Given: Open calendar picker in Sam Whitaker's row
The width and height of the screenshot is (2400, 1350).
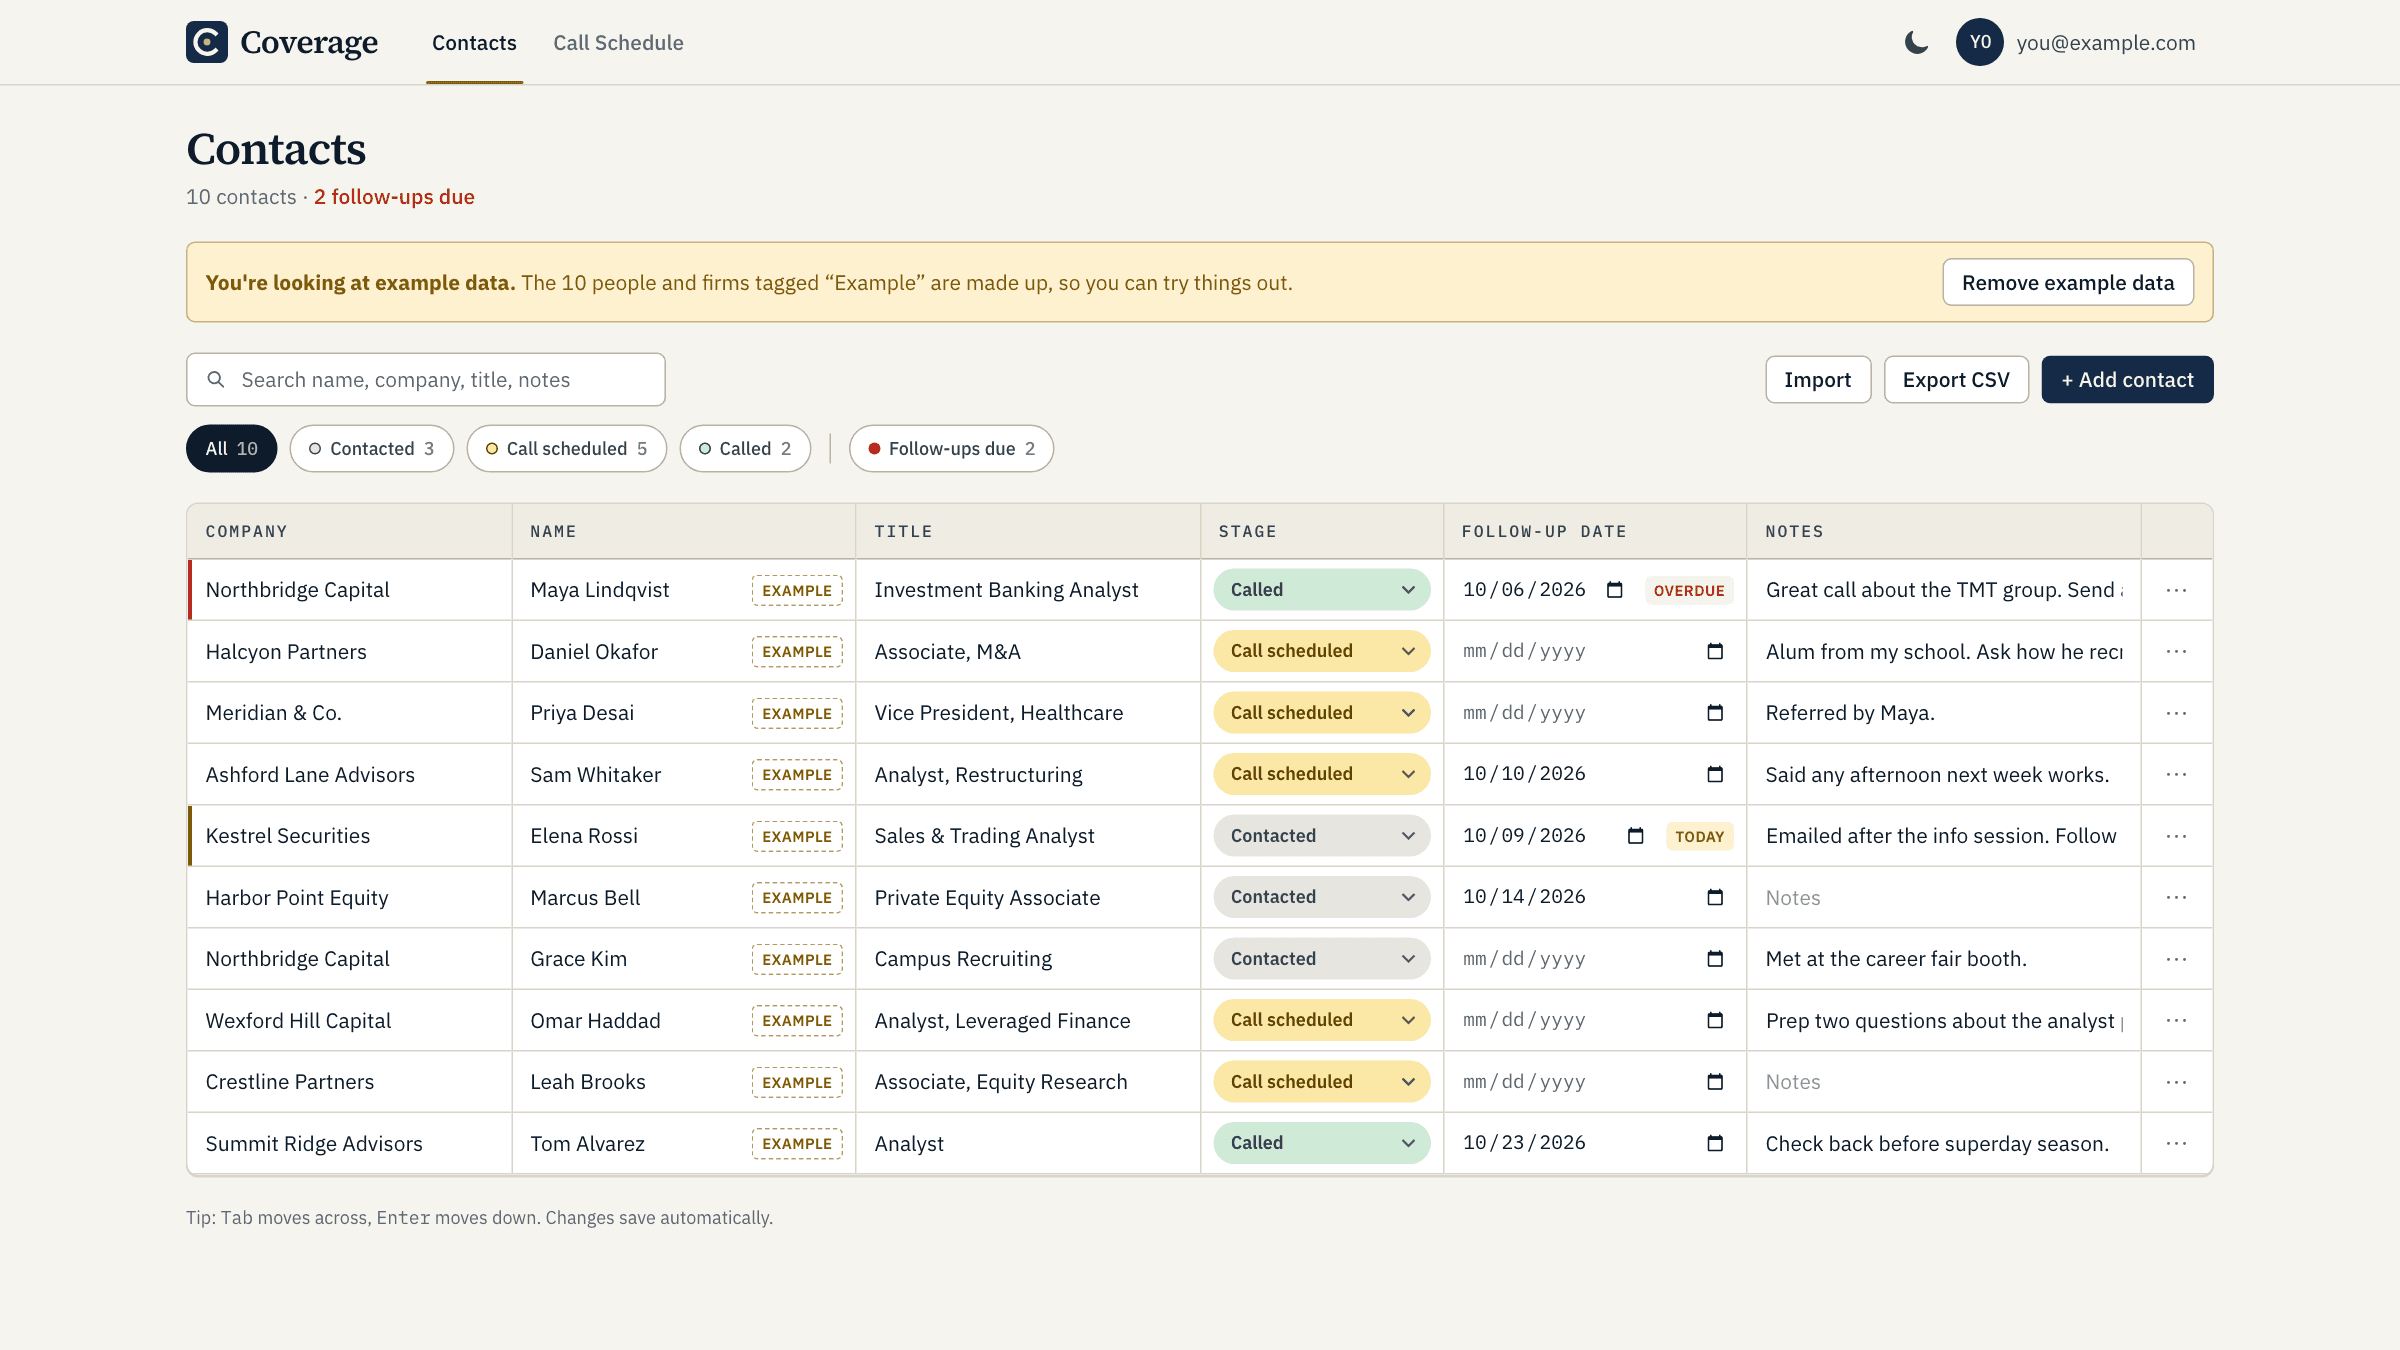Looking at the screenshot, I should click(x=1715, y=774).
